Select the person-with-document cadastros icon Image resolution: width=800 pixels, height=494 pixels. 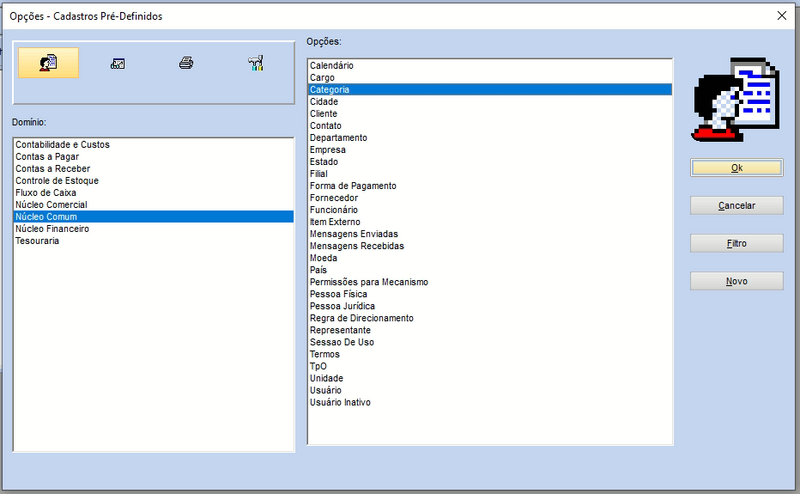(48, 63)
